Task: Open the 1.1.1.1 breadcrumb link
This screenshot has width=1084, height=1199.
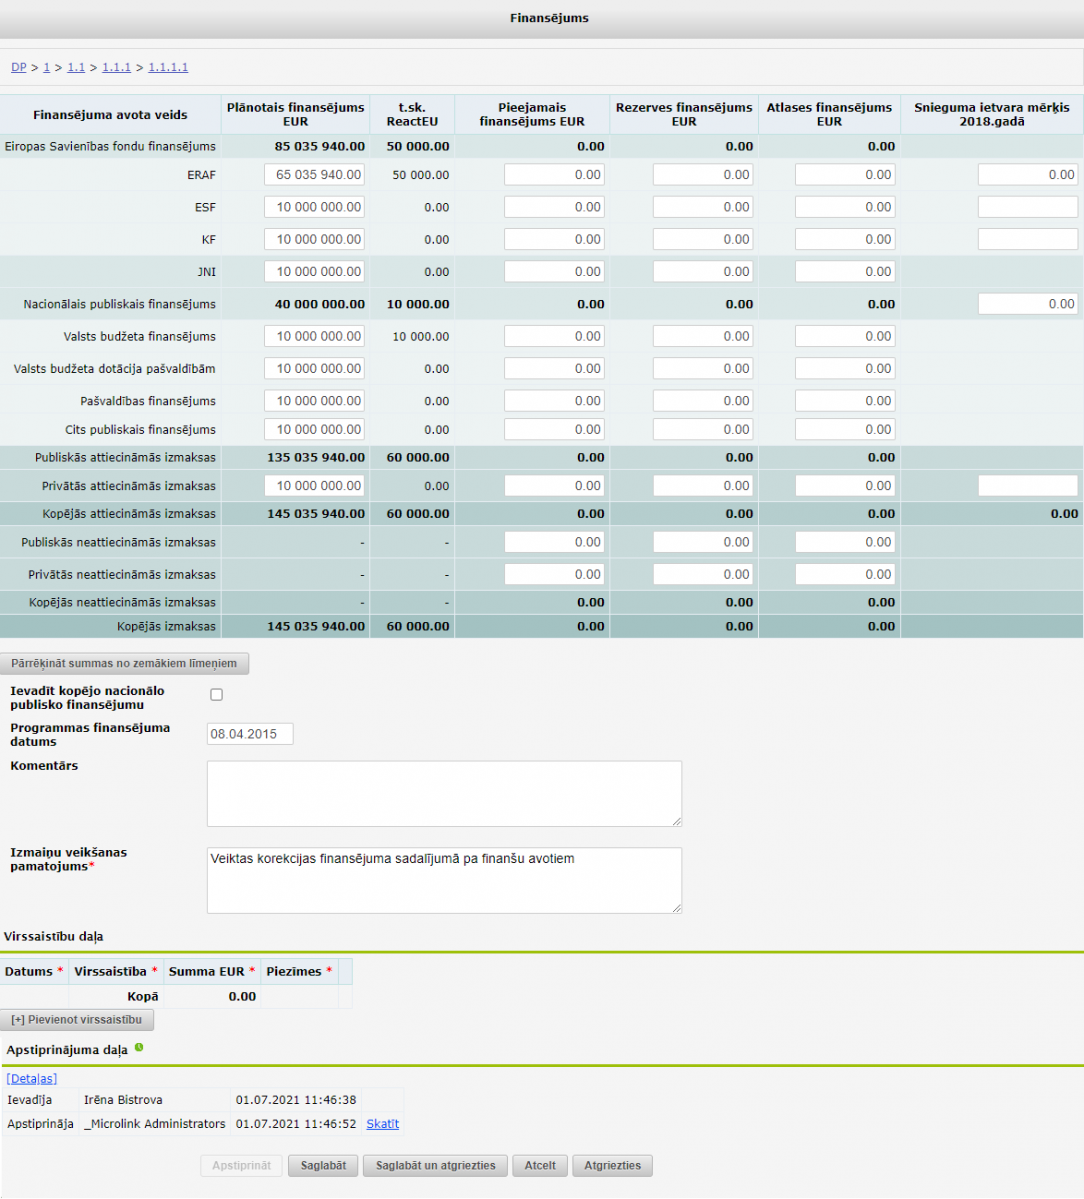Action: tap(168, 67)
